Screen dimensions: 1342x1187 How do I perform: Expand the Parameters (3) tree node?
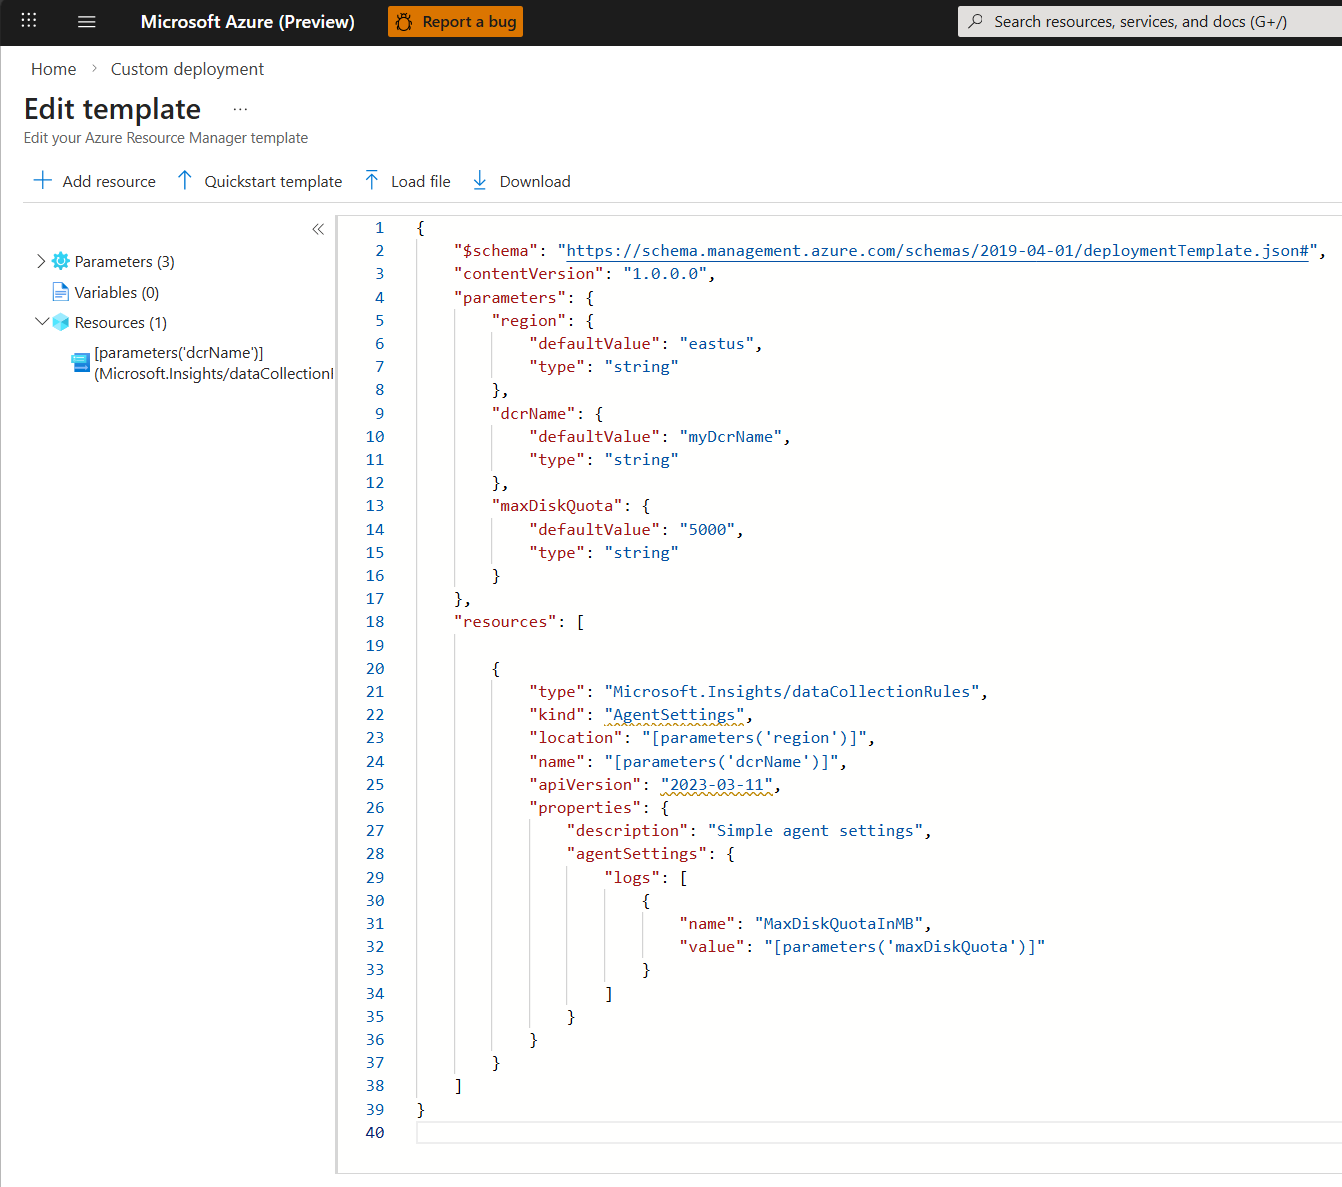[x=41, y=261]
